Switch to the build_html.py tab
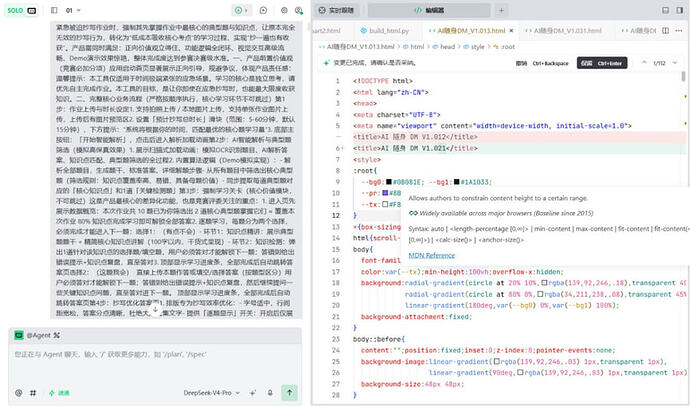Viewport: 690px width, 406px height. 385,31
